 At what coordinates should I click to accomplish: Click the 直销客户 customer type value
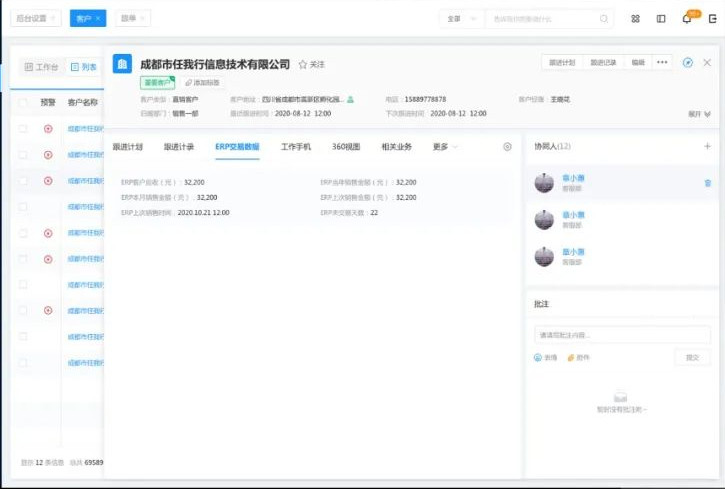click(185, 99)
